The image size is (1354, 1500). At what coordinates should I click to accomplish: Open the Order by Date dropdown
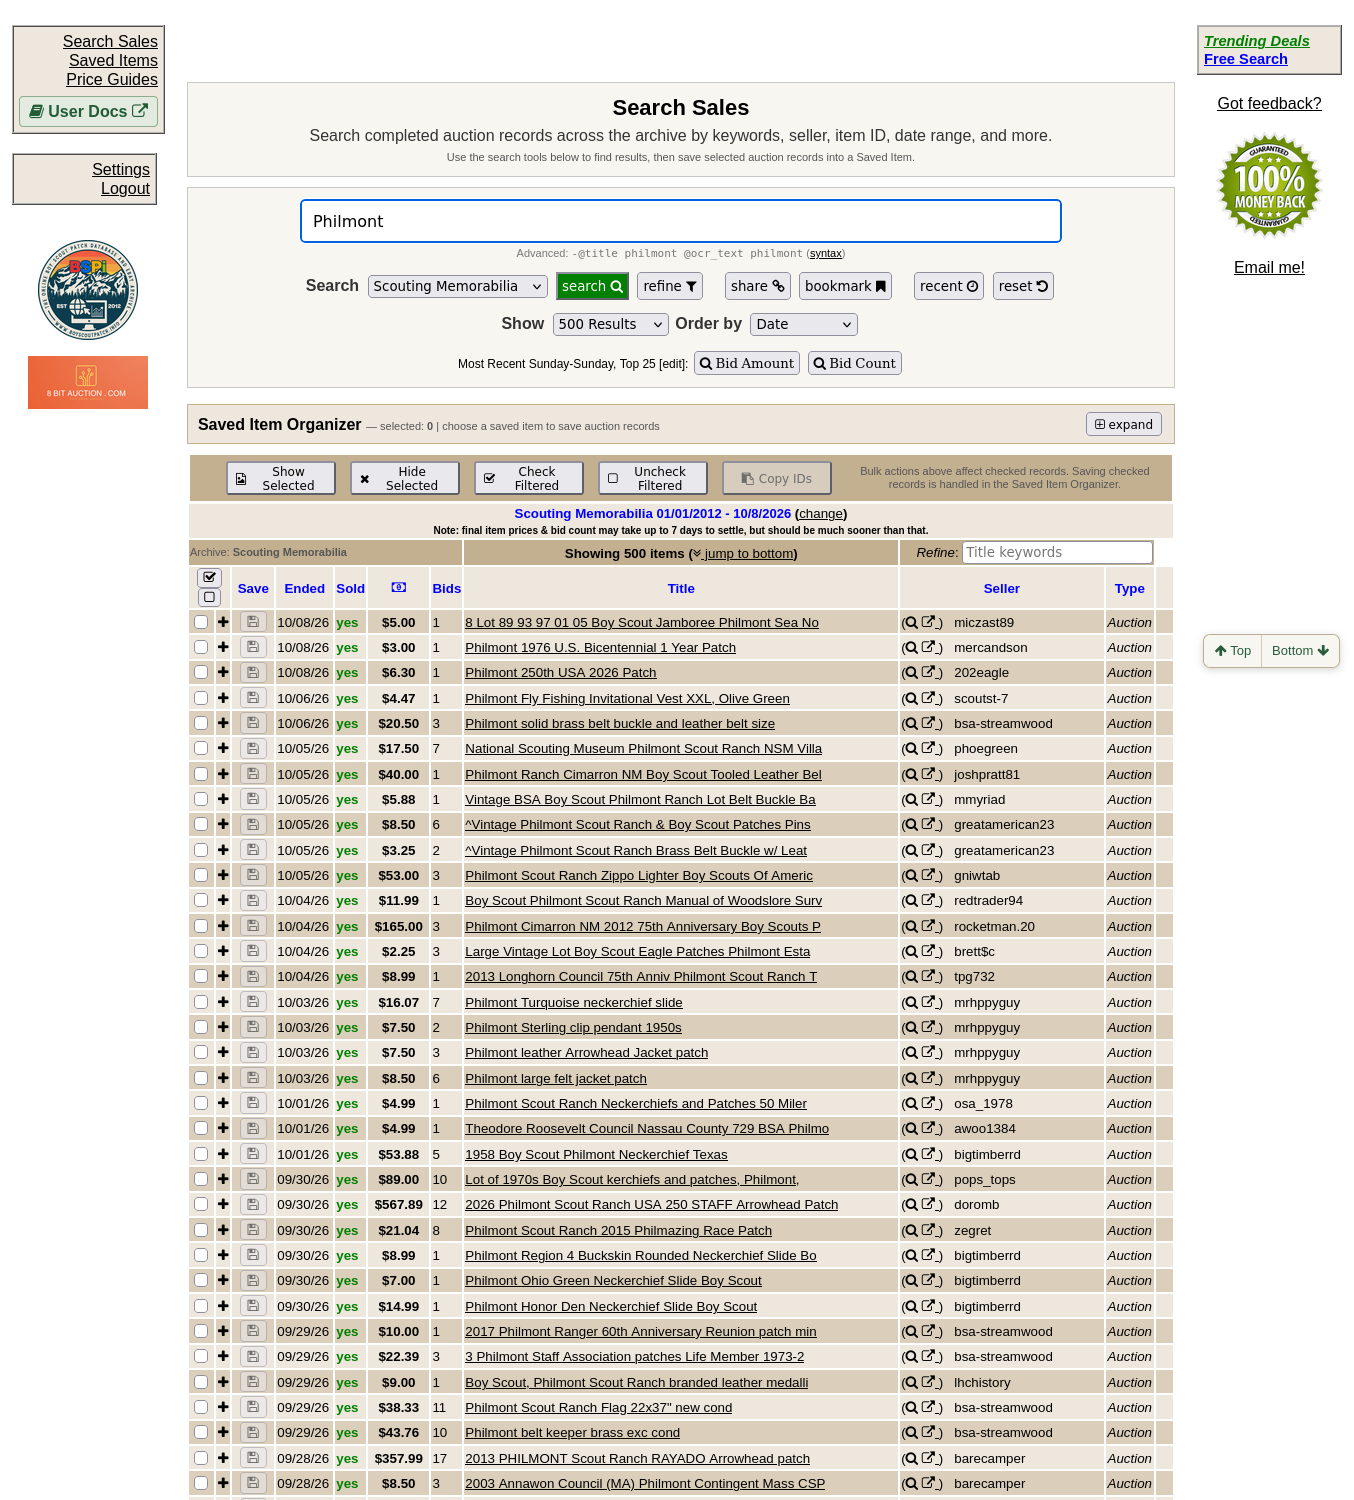click(x=804, y=324)
